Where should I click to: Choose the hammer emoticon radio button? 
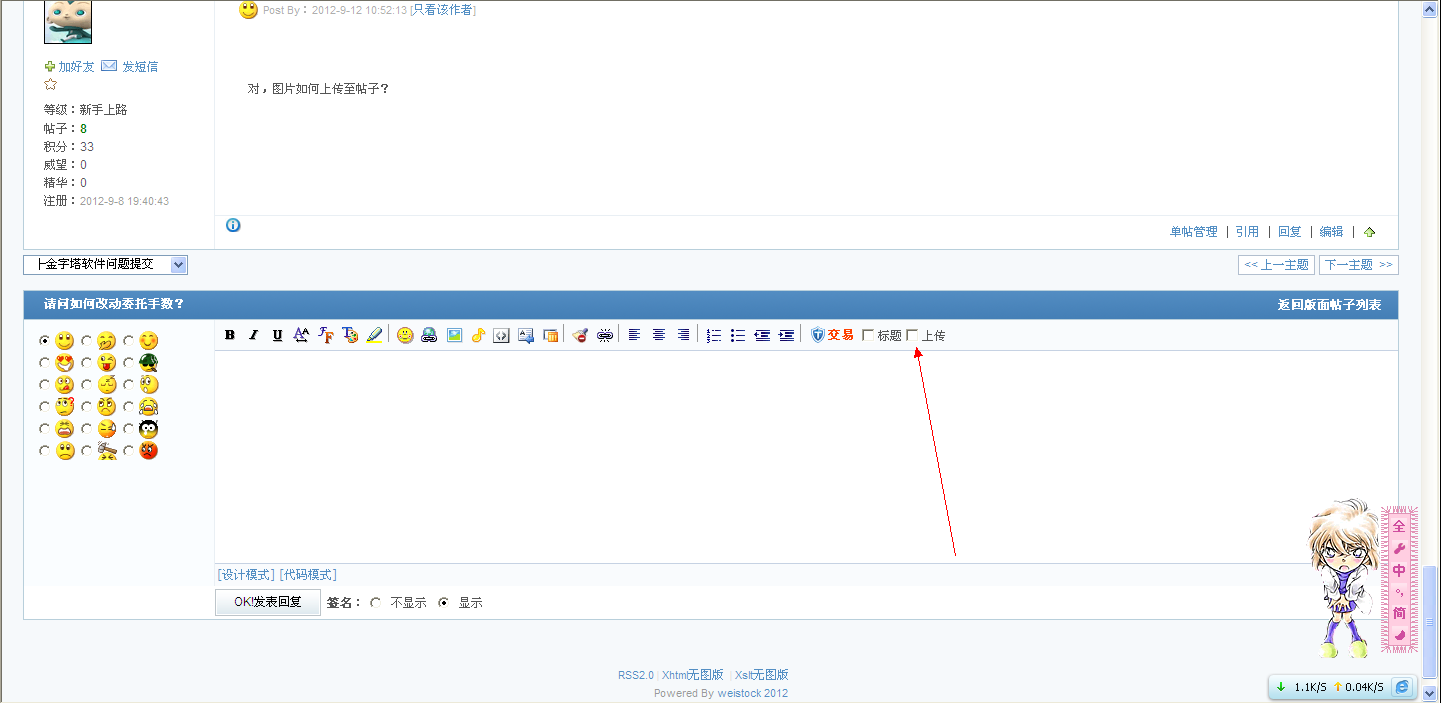tap(87, 451)
